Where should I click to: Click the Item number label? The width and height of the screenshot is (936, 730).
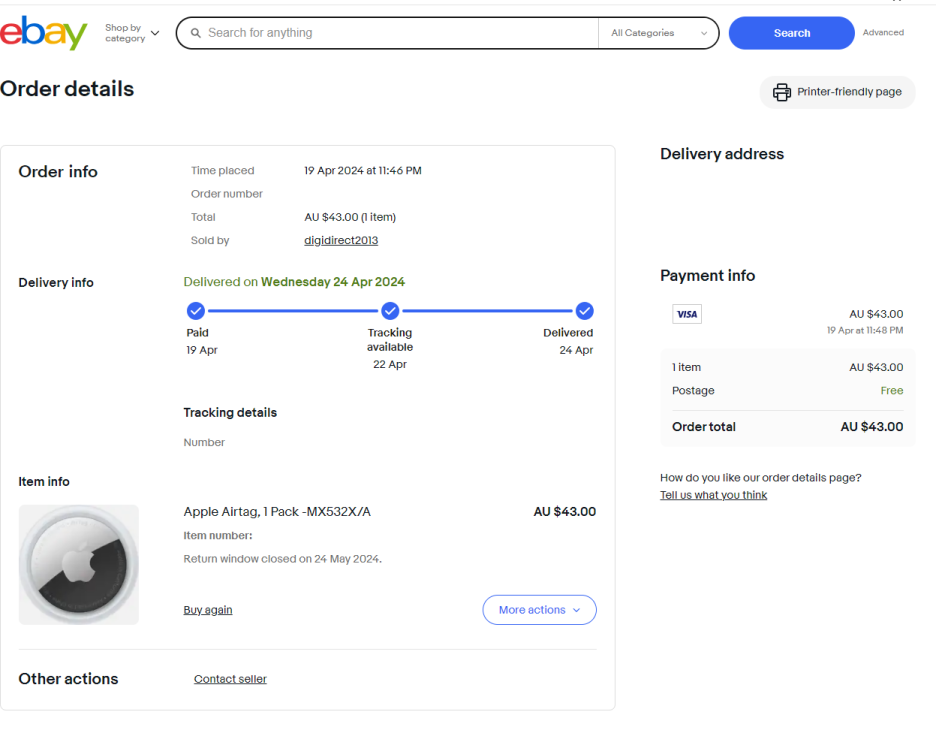tap(218, 535)
